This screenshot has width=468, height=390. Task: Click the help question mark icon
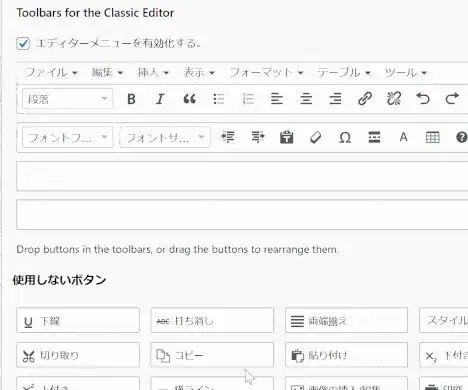(x=461, y=137)
